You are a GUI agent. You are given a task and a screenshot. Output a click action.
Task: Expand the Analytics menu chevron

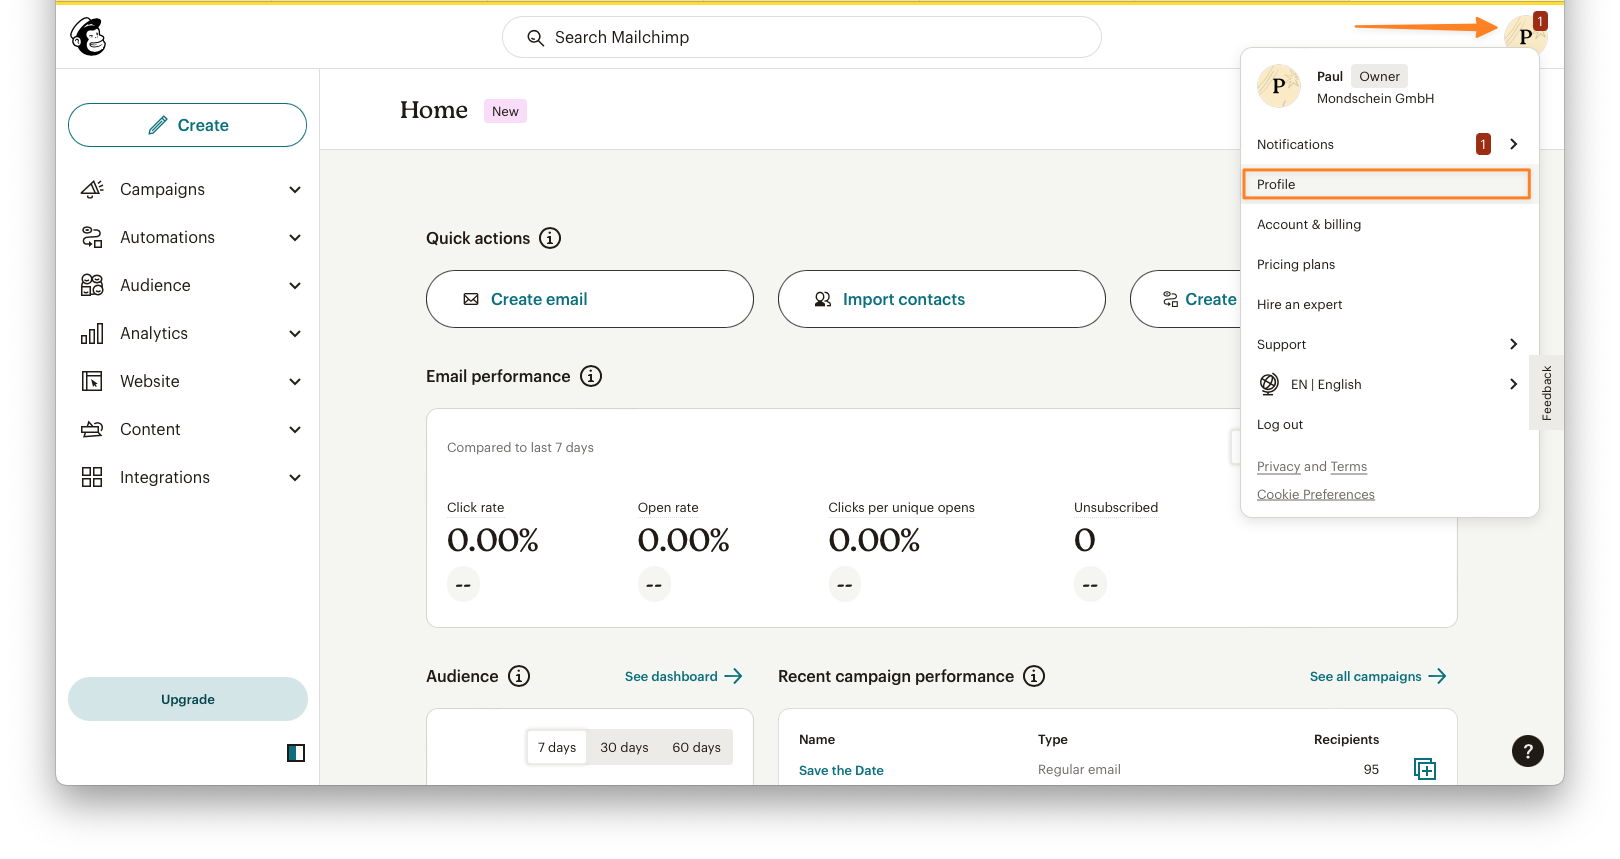click(295, 333)
